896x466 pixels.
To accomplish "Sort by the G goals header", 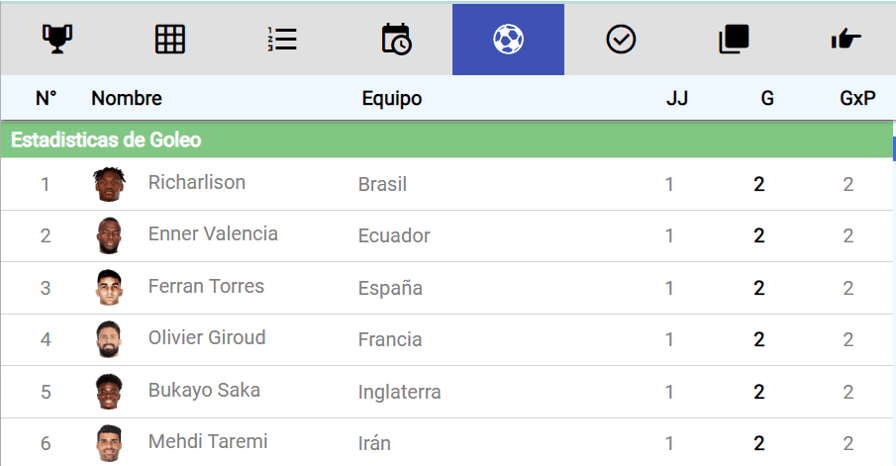I will click(x=767, y=98).
